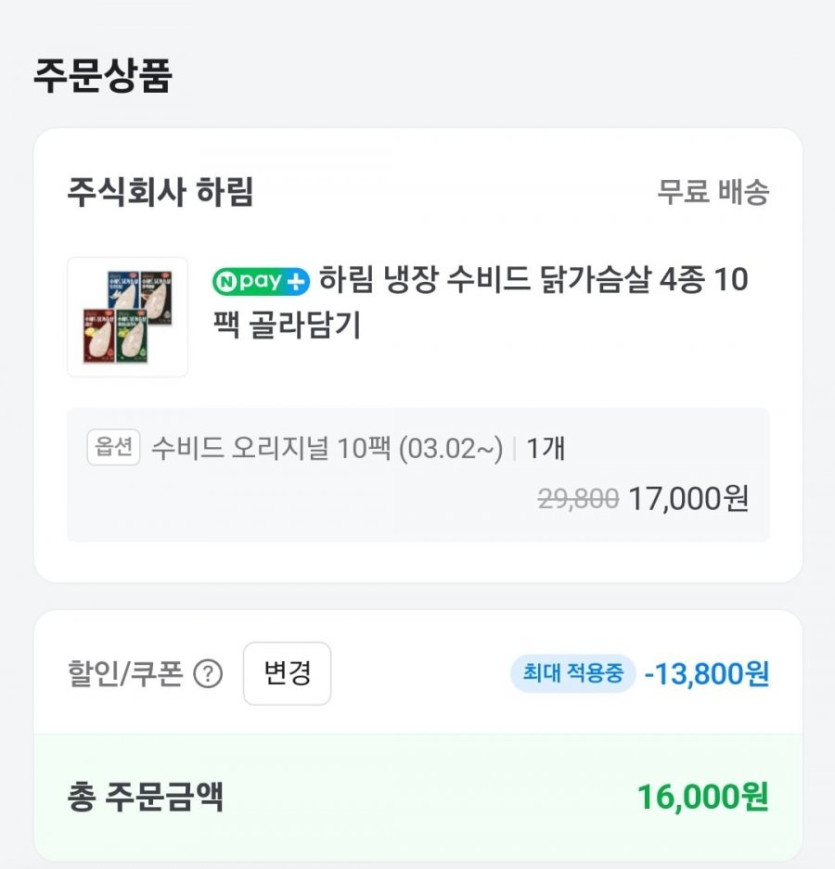Click the 할인/쿠폰 label text
This screenshot has height=869, width=835.
click(125, 675)
